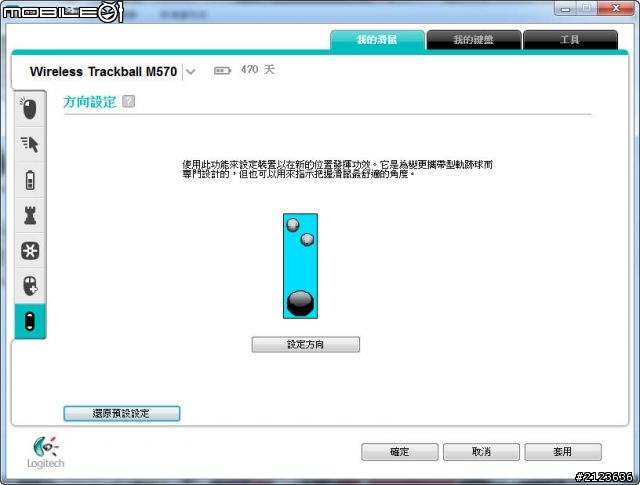Image resolution: width=640 pixels, height=485 pixels.
Task: Switch to the 工具 tab
Action: (570, 40)
